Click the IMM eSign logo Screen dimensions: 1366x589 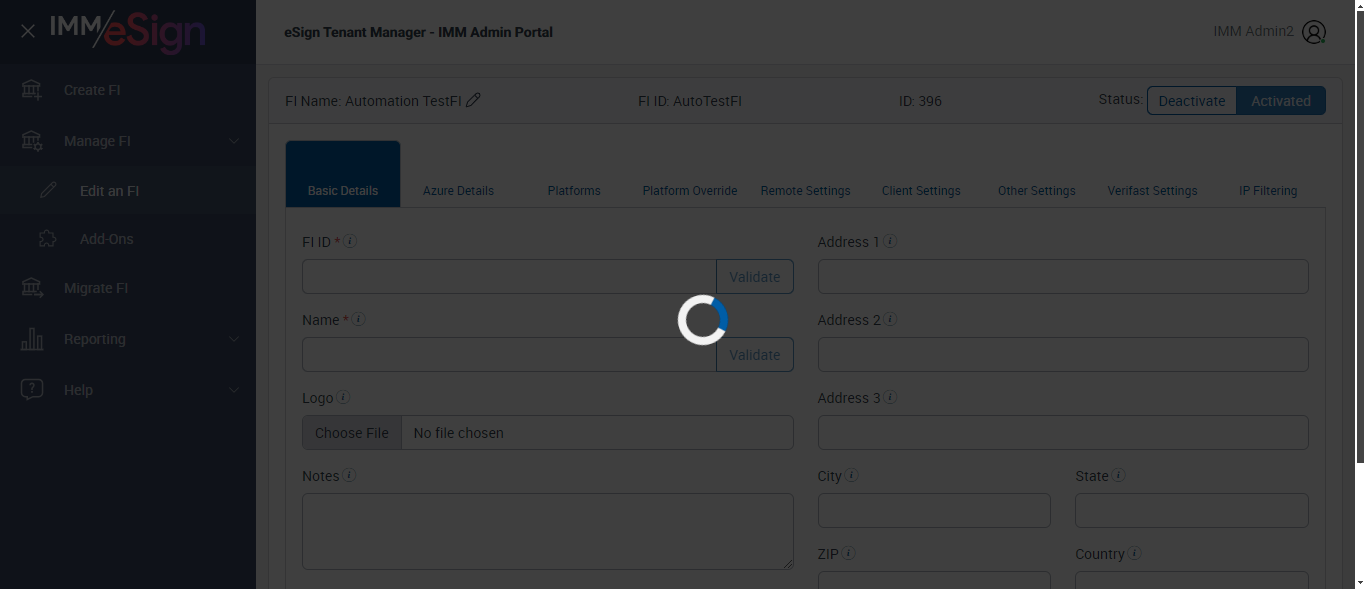coord(128,31)
